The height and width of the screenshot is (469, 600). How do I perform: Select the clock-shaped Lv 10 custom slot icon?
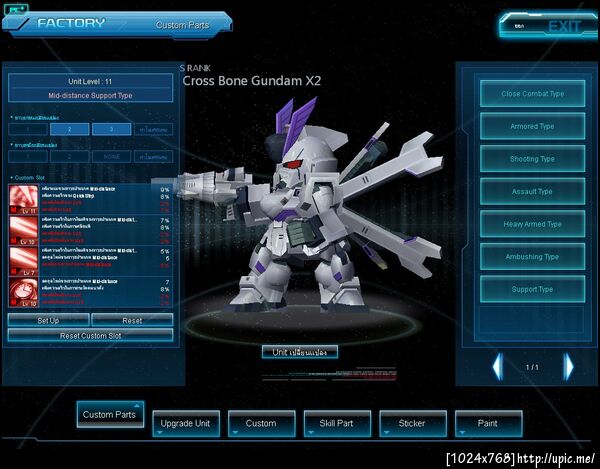pos(24,292)
